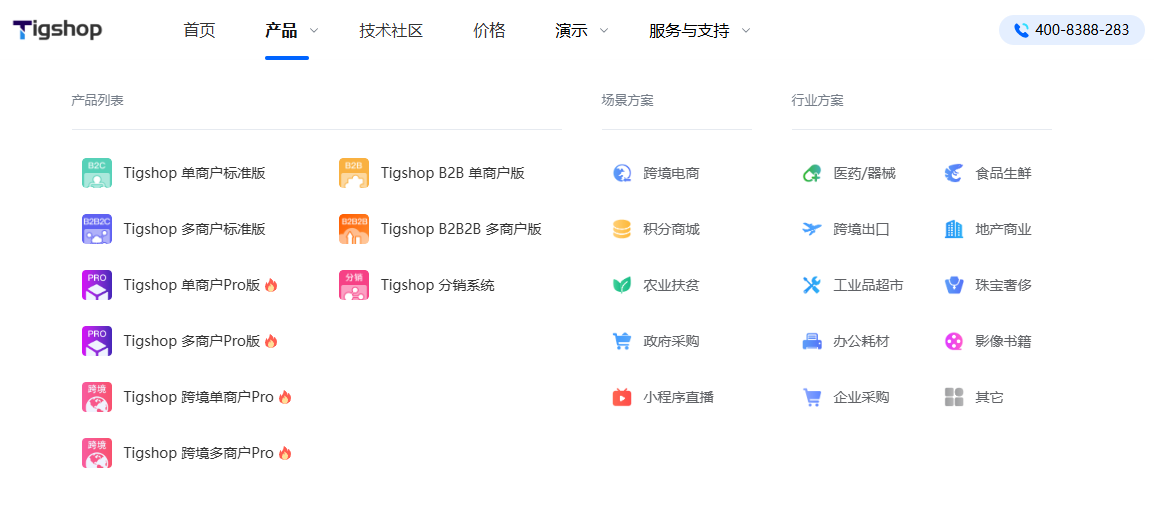Open Tigshop 多商户Pro版 link
This screenshot has height=520, width=1154.
point(192,341)
